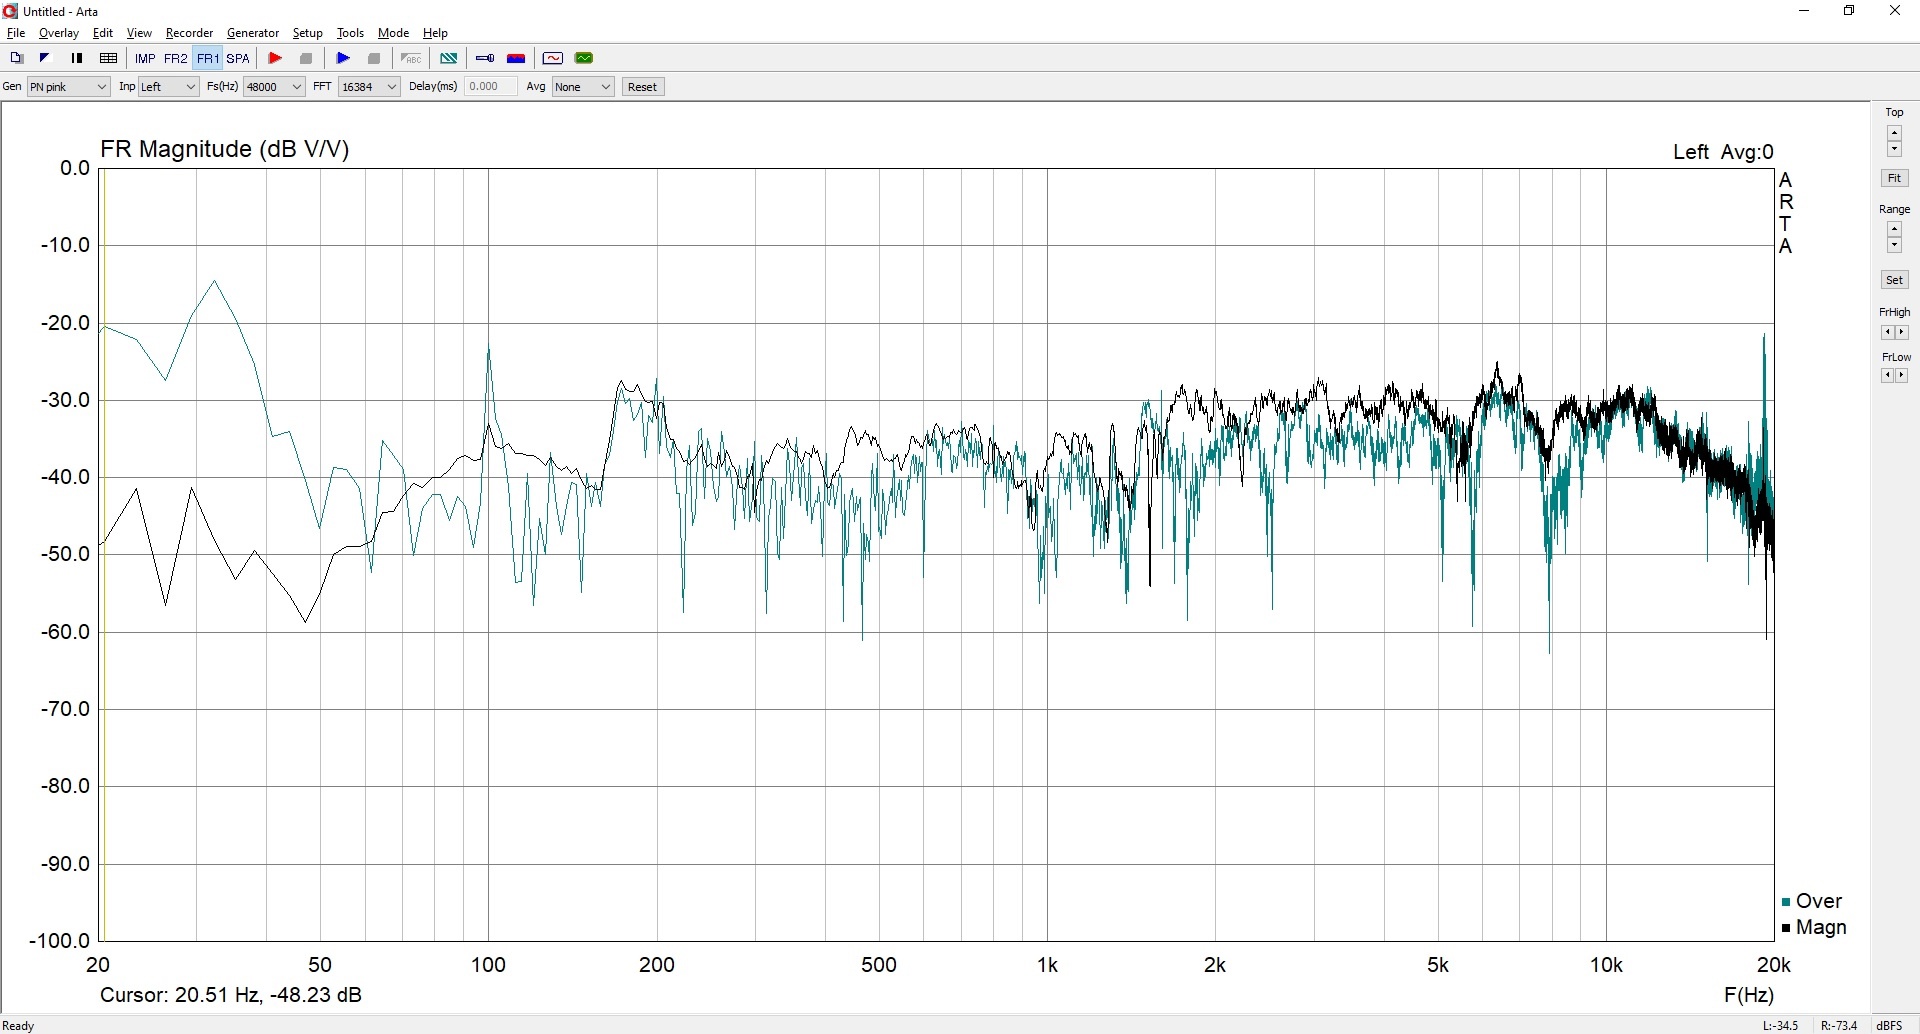
Task: Click the gray stop icon beside blue play
Action: 375,58
